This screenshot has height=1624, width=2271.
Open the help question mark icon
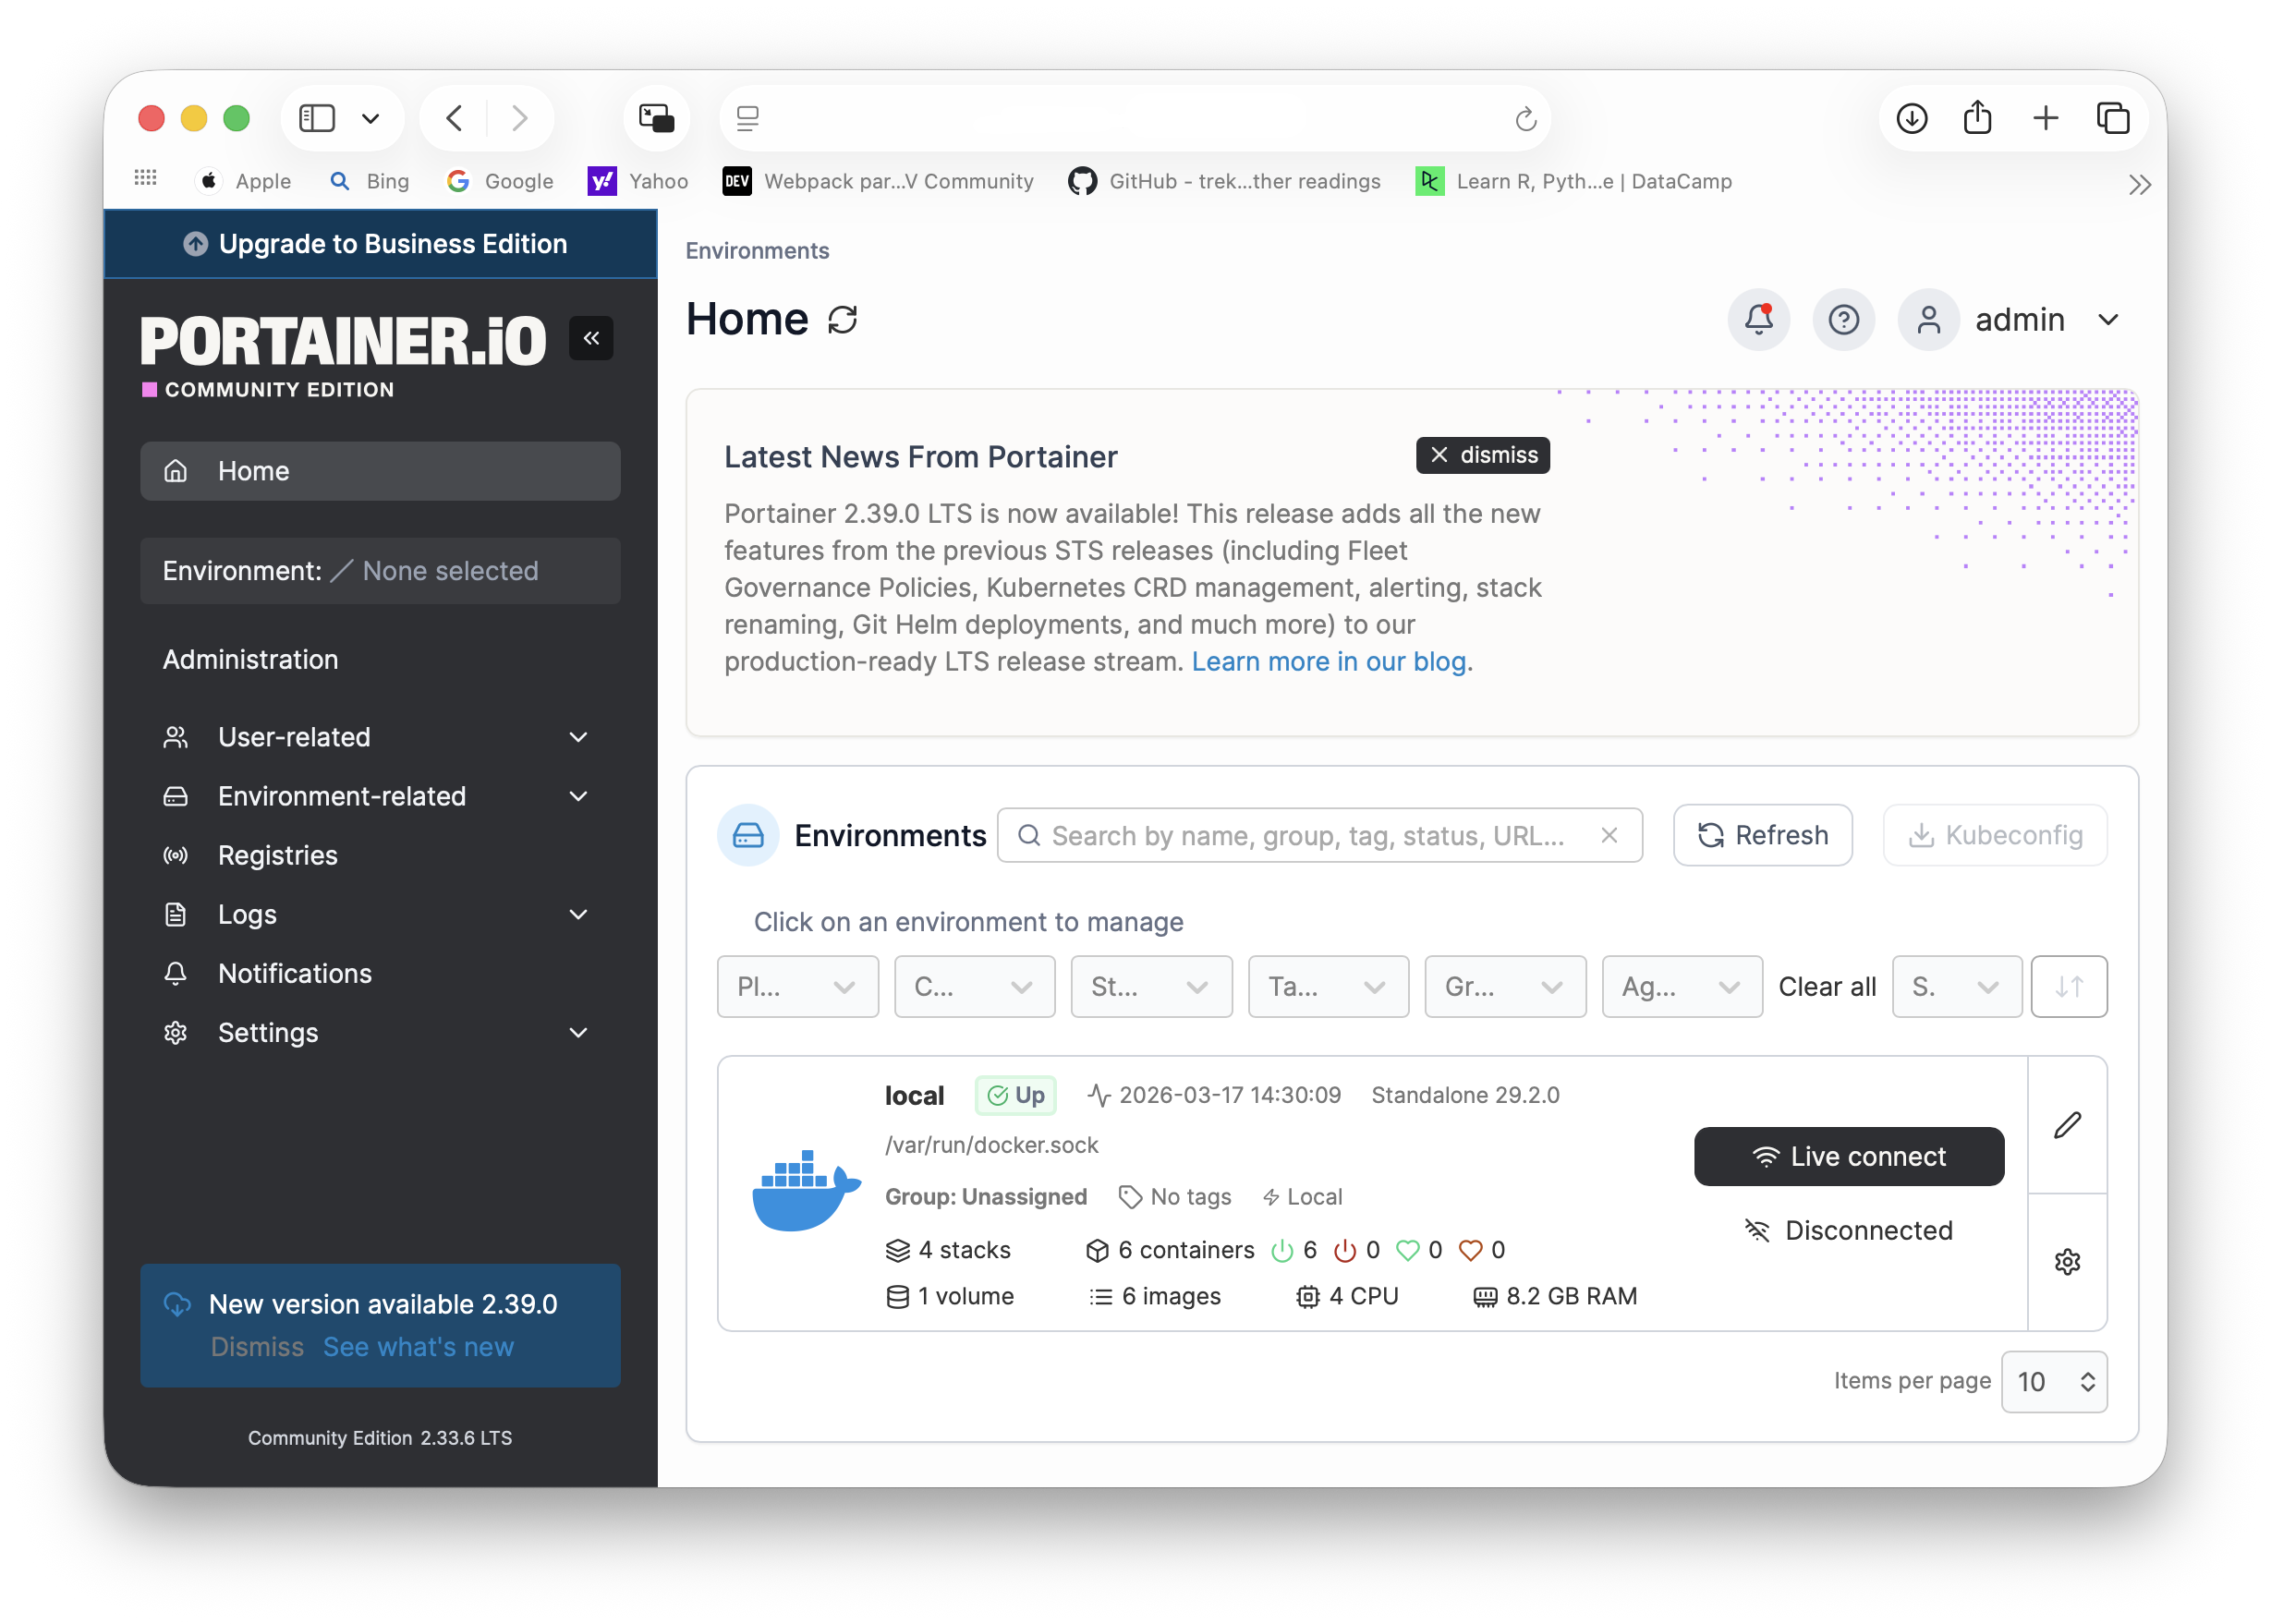click(x=1843, y=320)
